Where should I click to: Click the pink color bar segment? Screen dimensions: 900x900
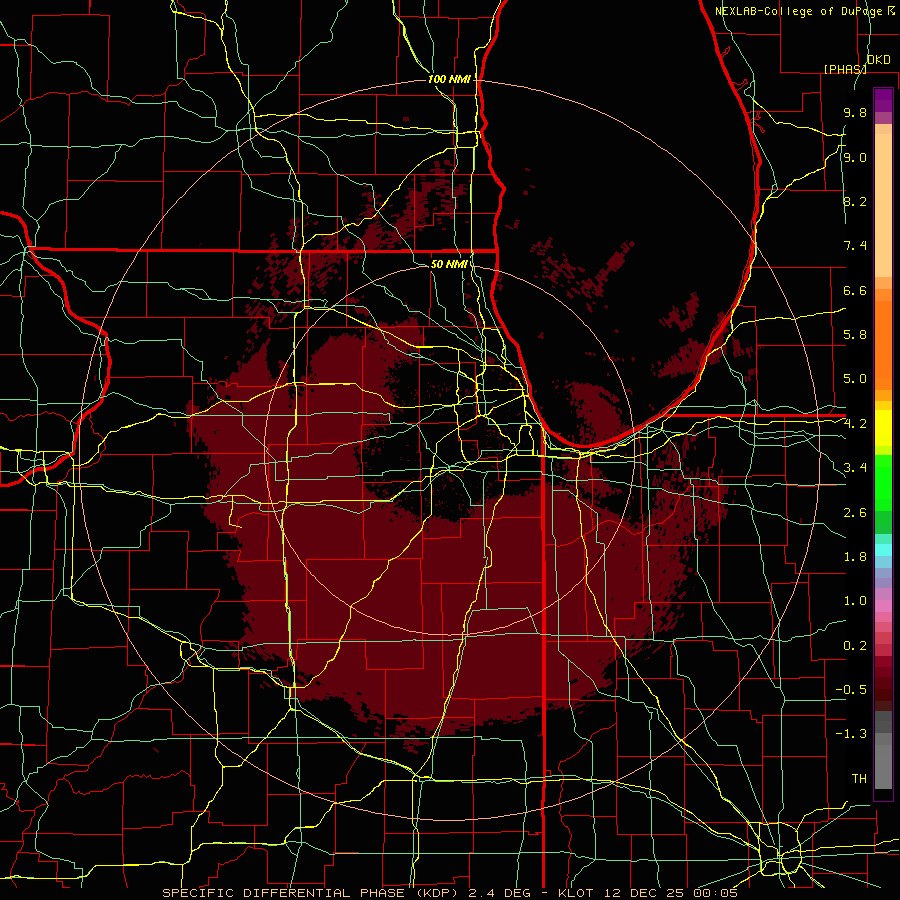coord(883,606)
